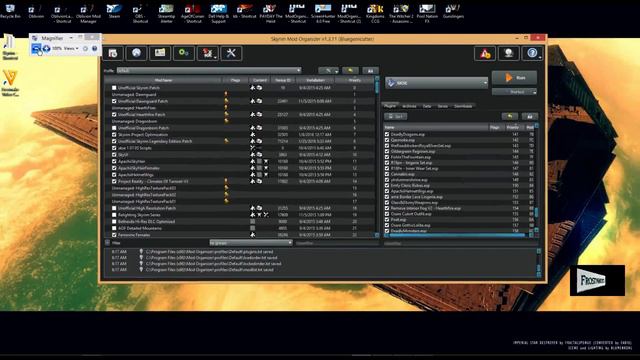Enable Unofficial Skyrim Patch mod checkbox
This screenshot has height=360, width=640.
click(114, 88)
